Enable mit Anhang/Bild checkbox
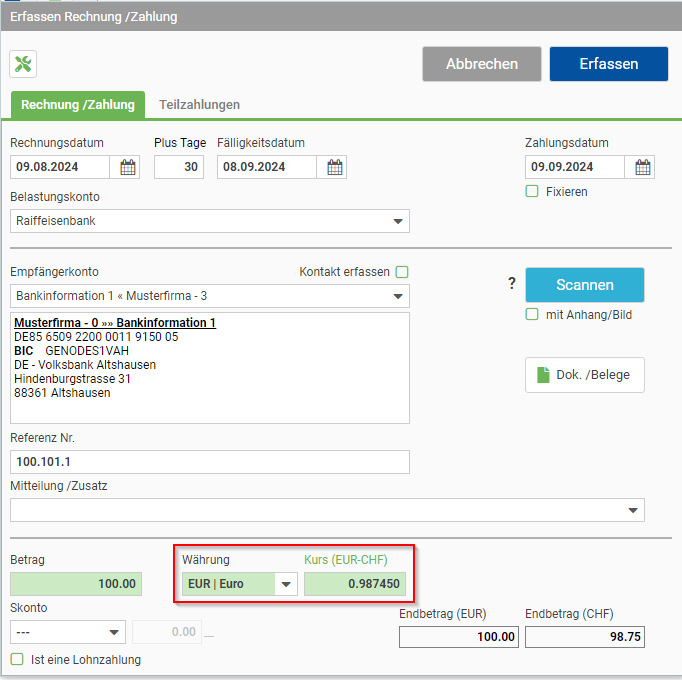682x680 pixels. click(x=532, y=315)
